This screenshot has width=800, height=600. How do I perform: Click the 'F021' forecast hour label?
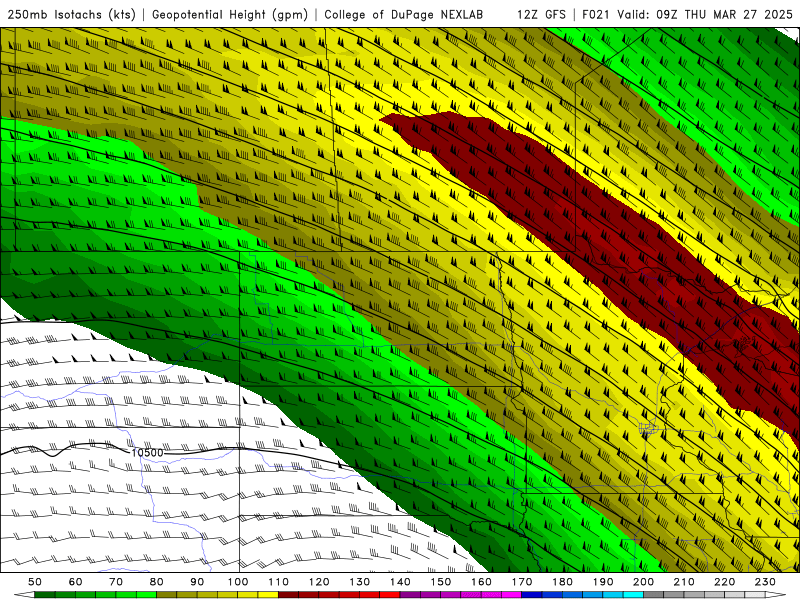point(597,15)
